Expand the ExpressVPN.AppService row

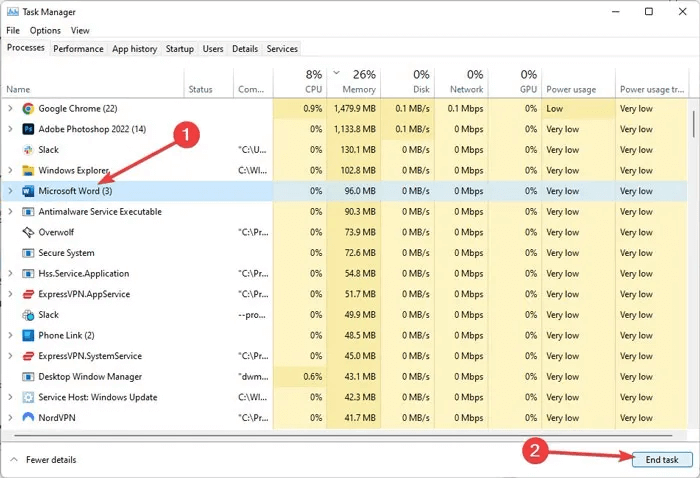tap(10, 294)
